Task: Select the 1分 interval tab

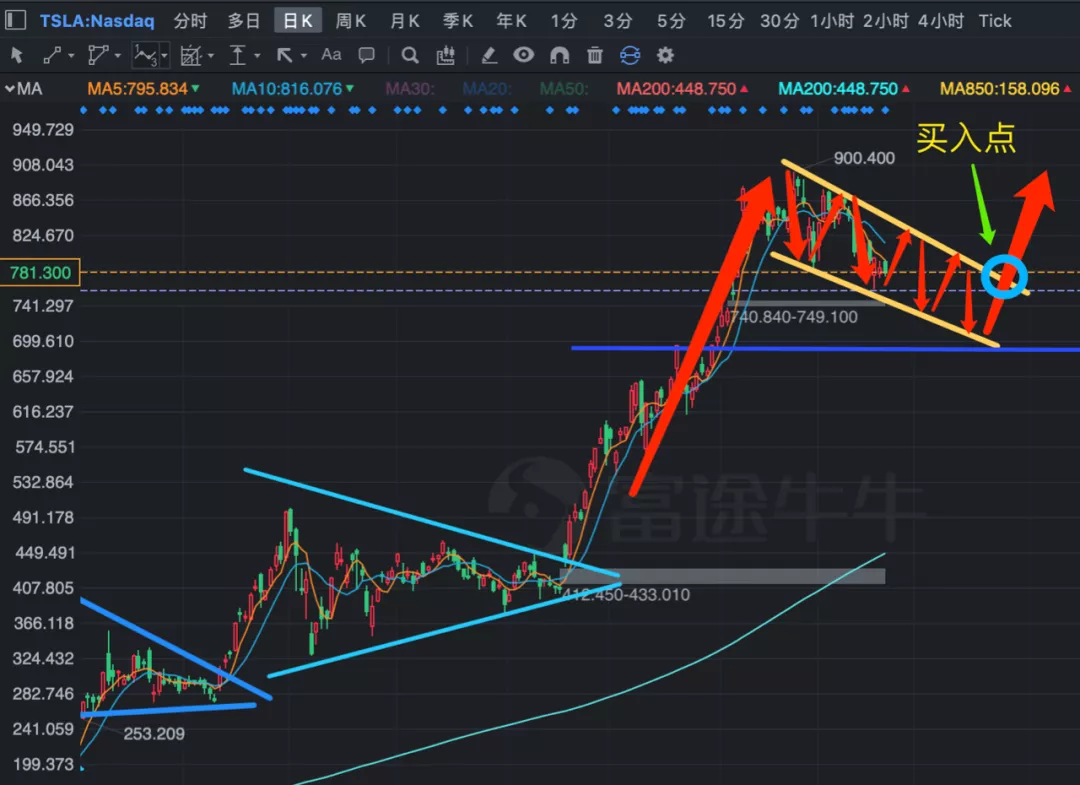Action: (x=564, y=21)
